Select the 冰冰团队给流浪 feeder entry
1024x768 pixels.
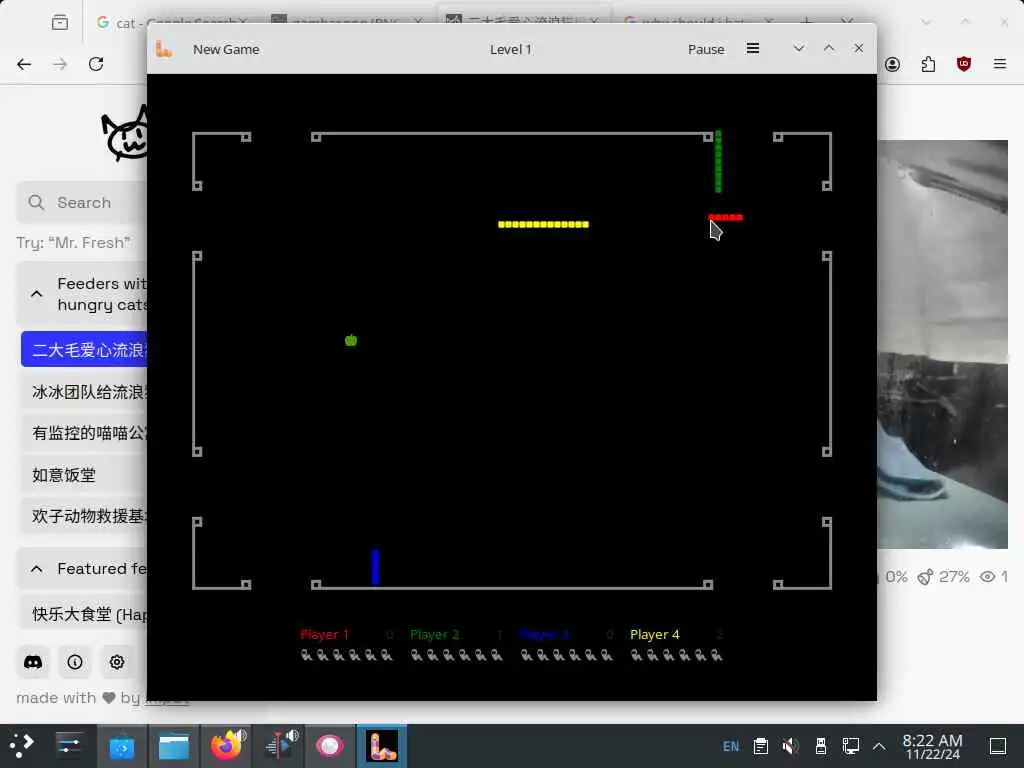click(x=84, y=391)
